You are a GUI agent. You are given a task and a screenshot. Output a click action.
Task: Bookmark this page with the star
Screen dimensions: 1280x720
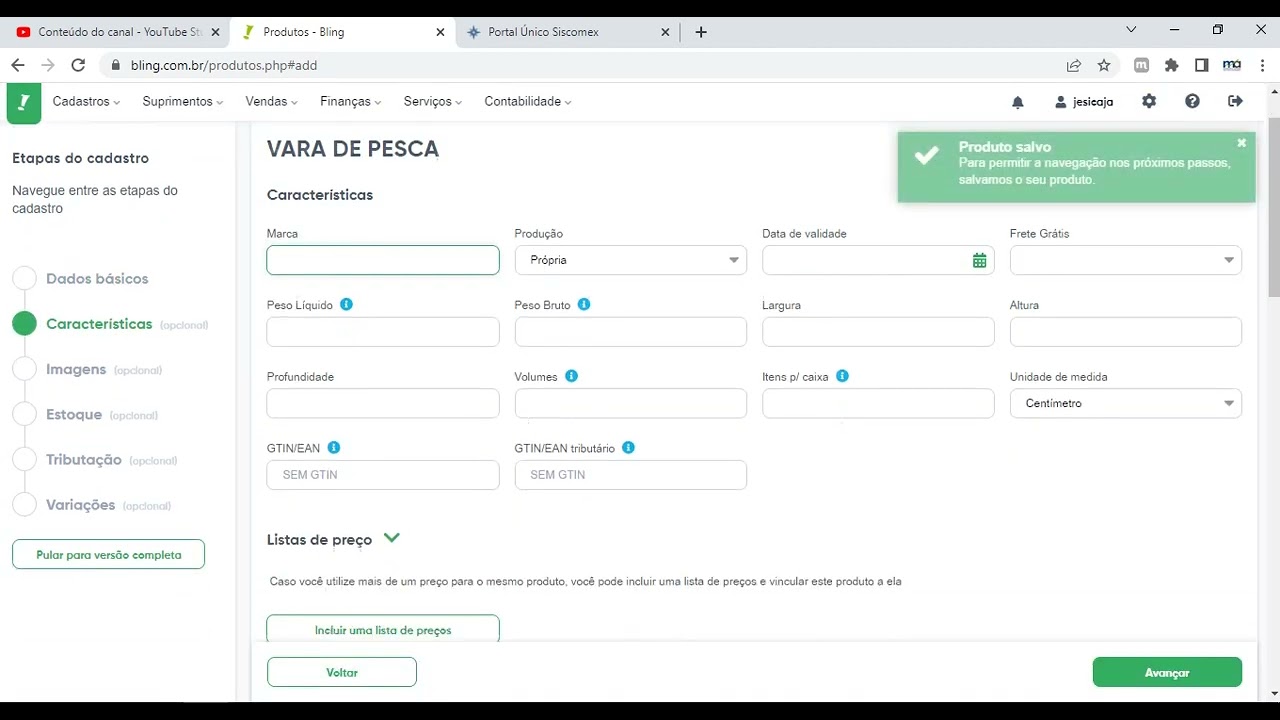point(1104,65)
